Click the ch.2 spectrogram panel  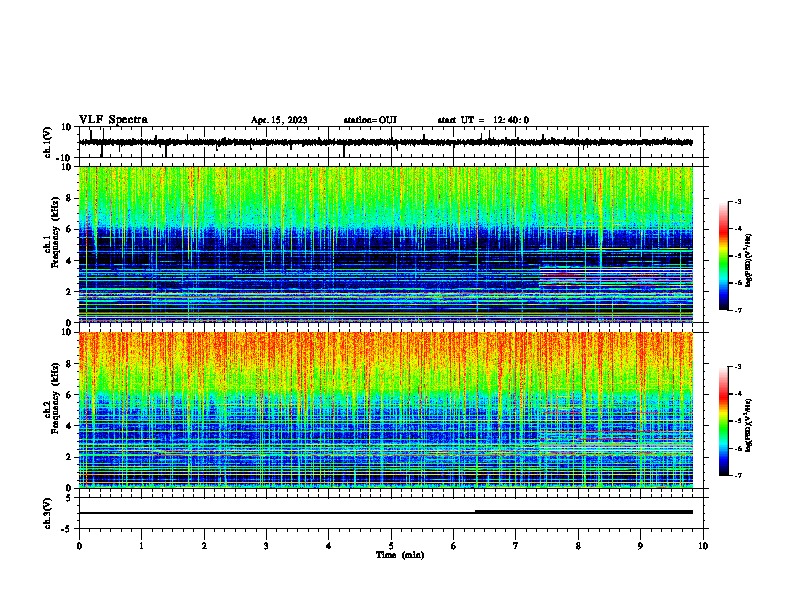tap(386, 410)
